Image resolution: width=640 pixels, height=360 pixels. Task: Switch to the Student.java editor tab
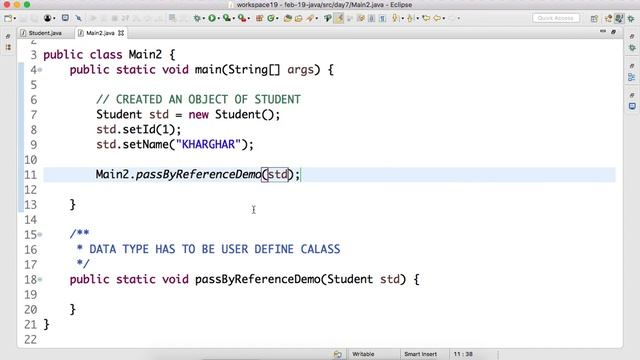[41, 33]
